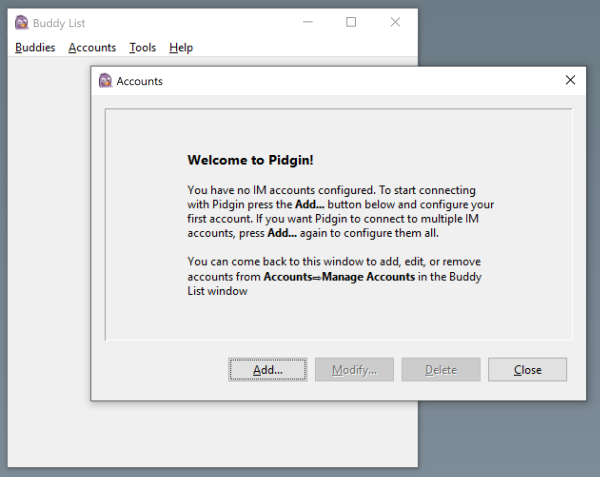The image size is (600, 477).
Task: Close the Buddy List window
Action: pyautogui.click(x=396, y=22)
